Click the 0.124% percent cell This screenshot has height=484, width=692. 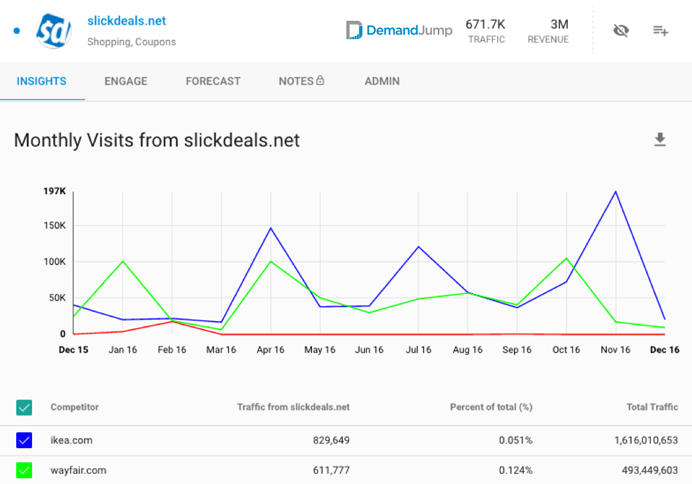515,470
